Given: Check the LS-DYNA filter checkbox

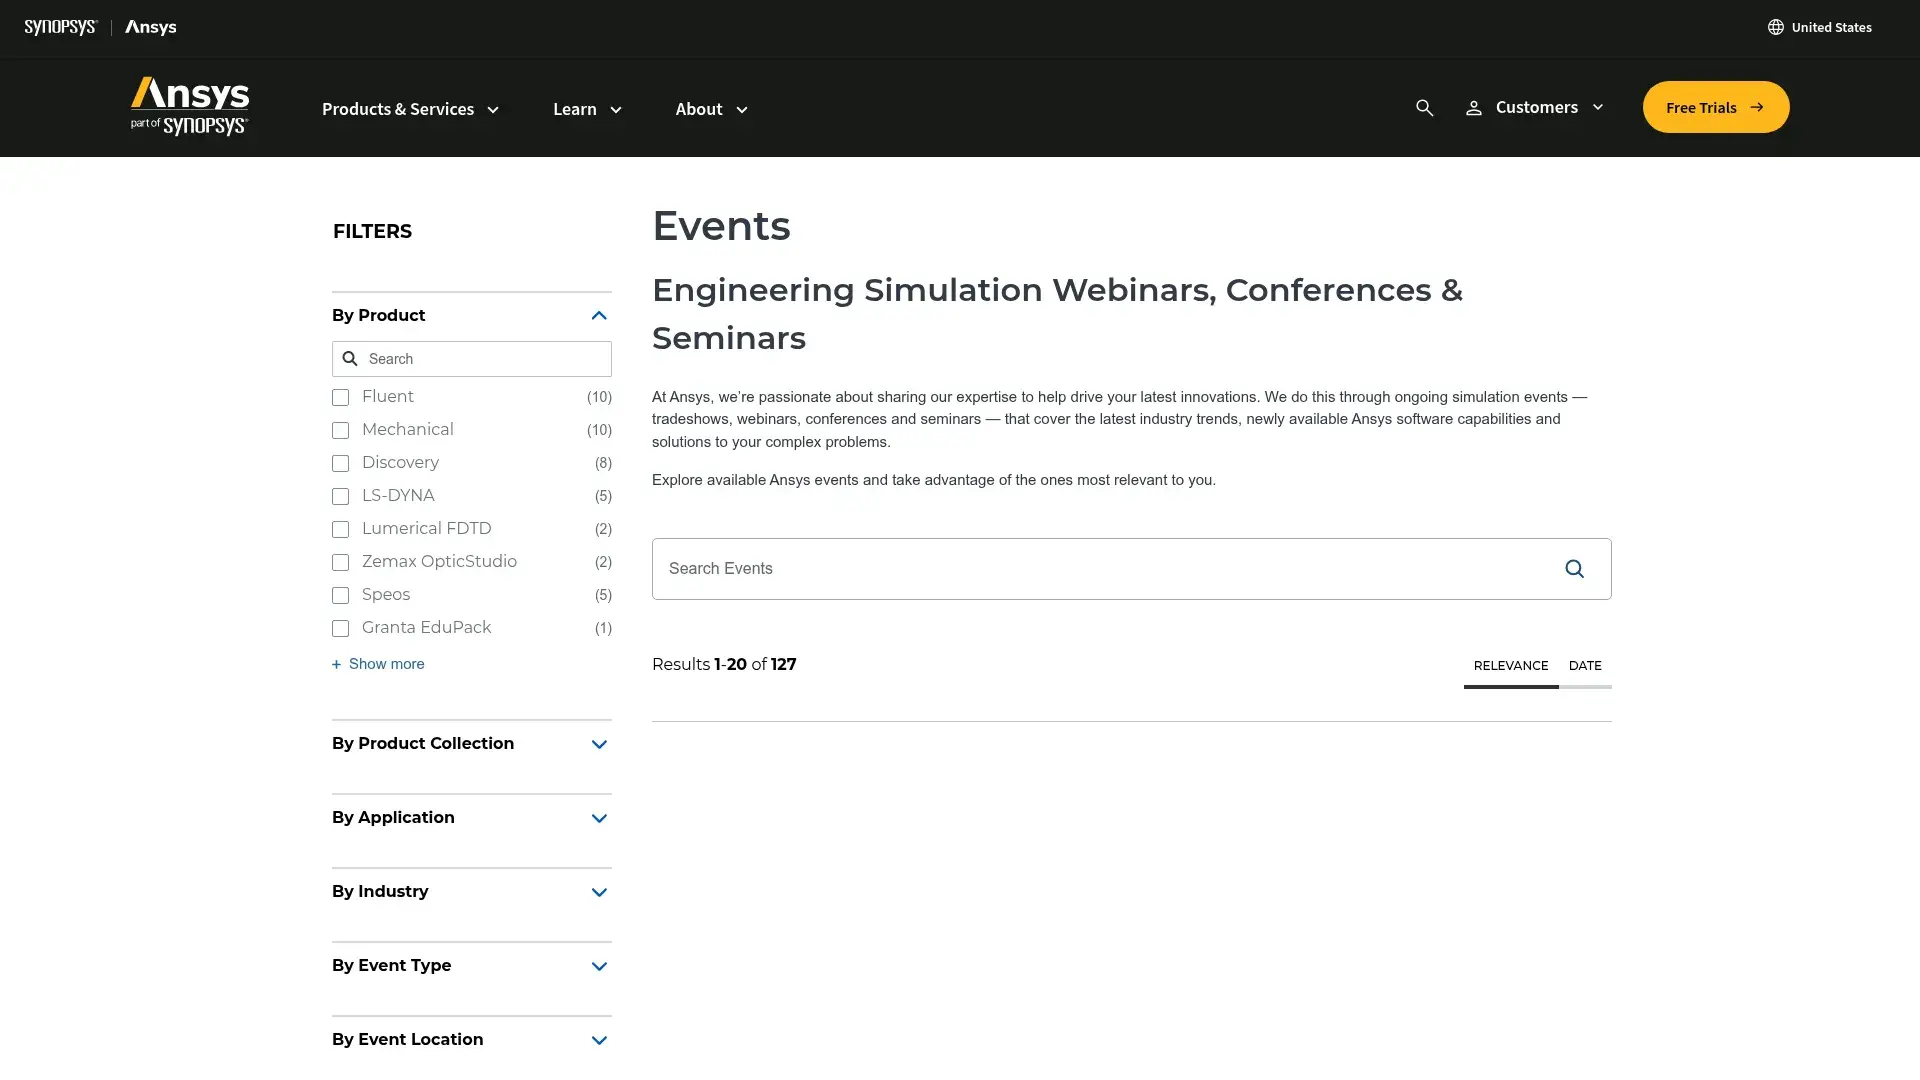Looking at the screenshot, I should point(340,496).
